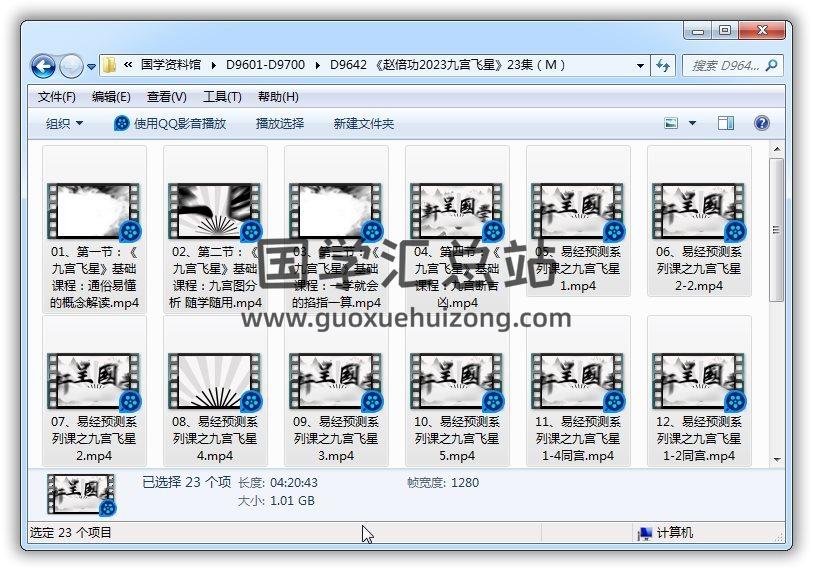The height and width of the screenshot is (571, 813).
Task: Click the 计算机 icon in status bar
Action: click(645, 533)
